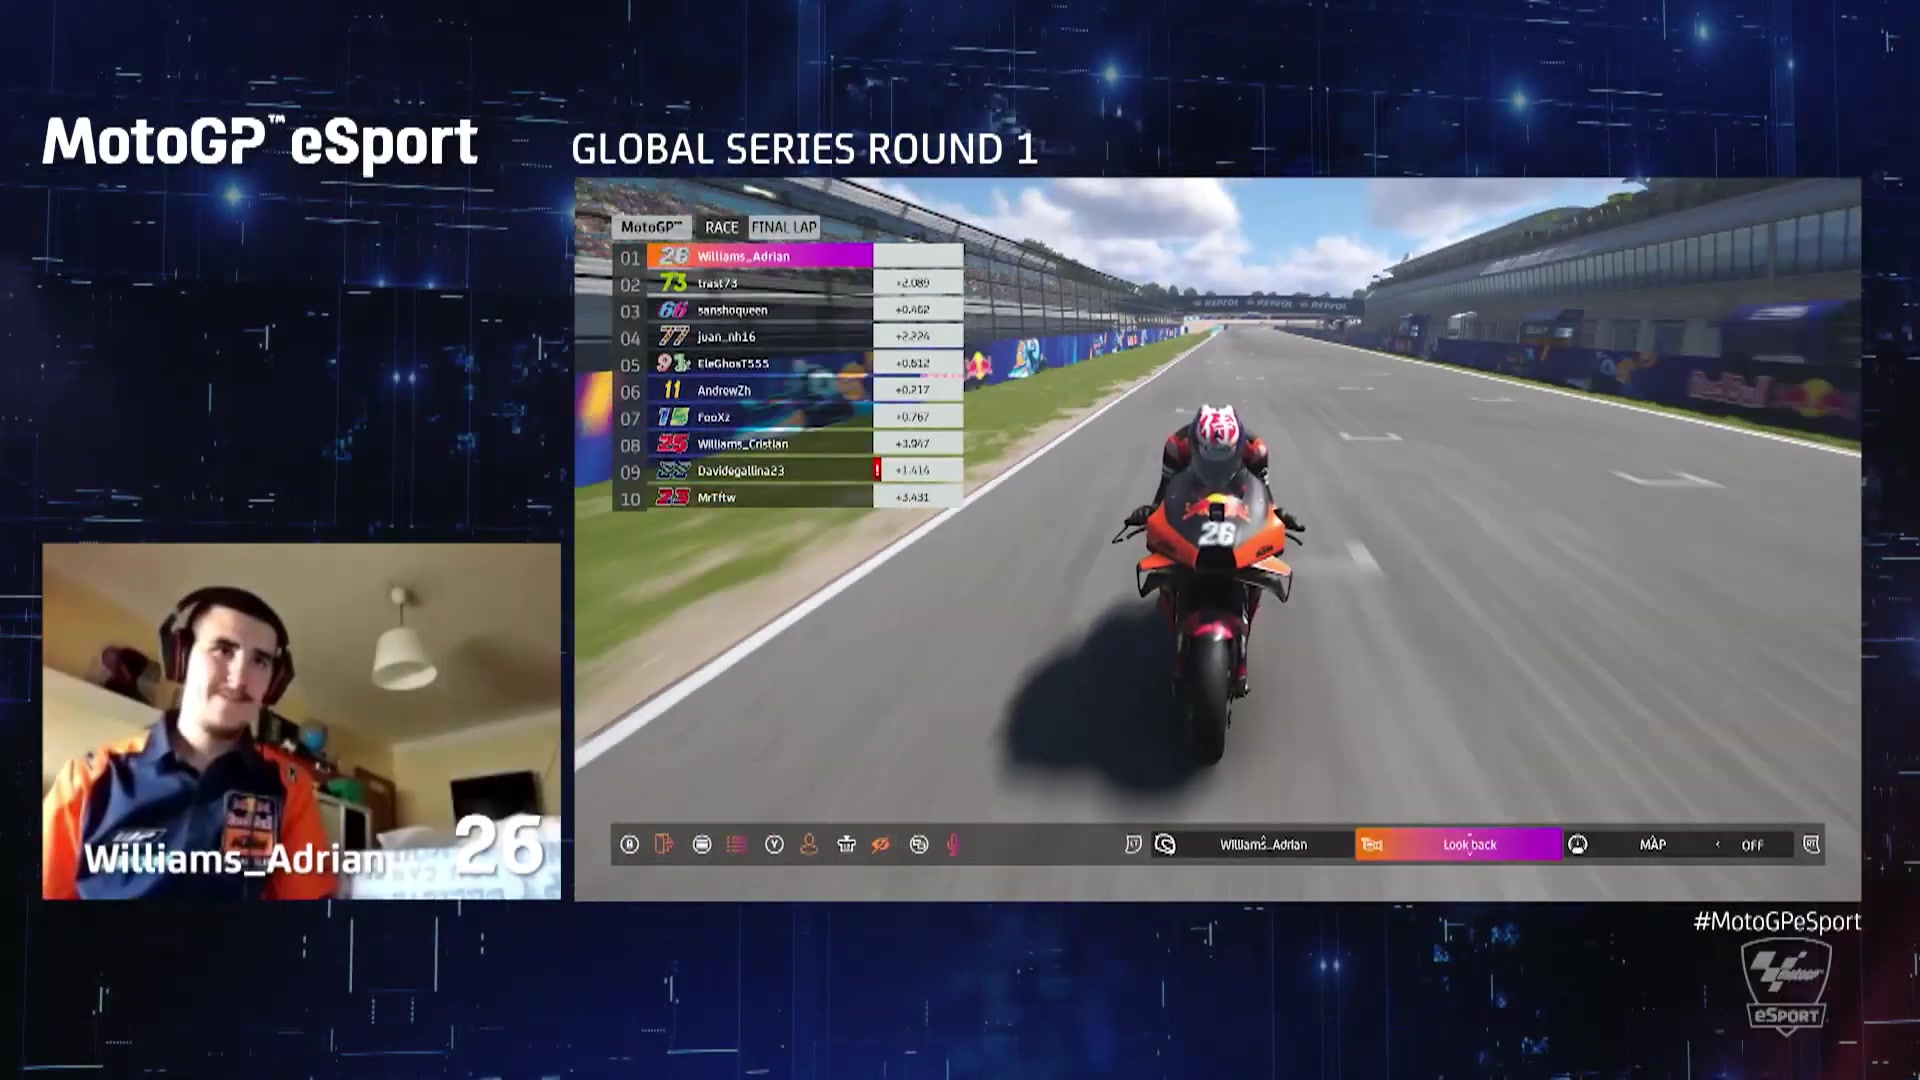1920x1080 pixels.
Task: Select the RACE tab in leaderboard
Action: pyautogui.click(x=721, y=227)
